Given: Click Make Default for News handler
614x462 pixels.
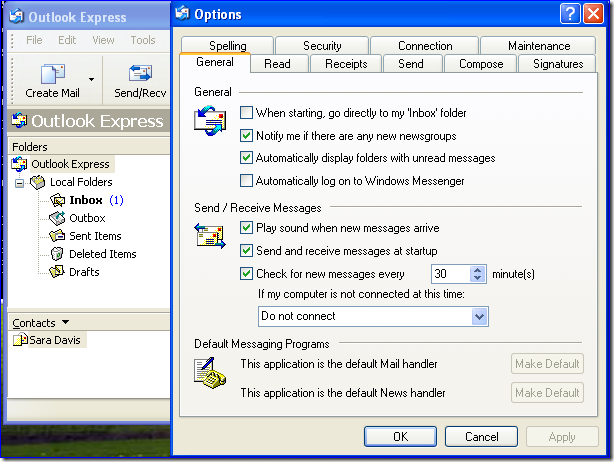Looking at the screenshot, I should pos(547,393).
